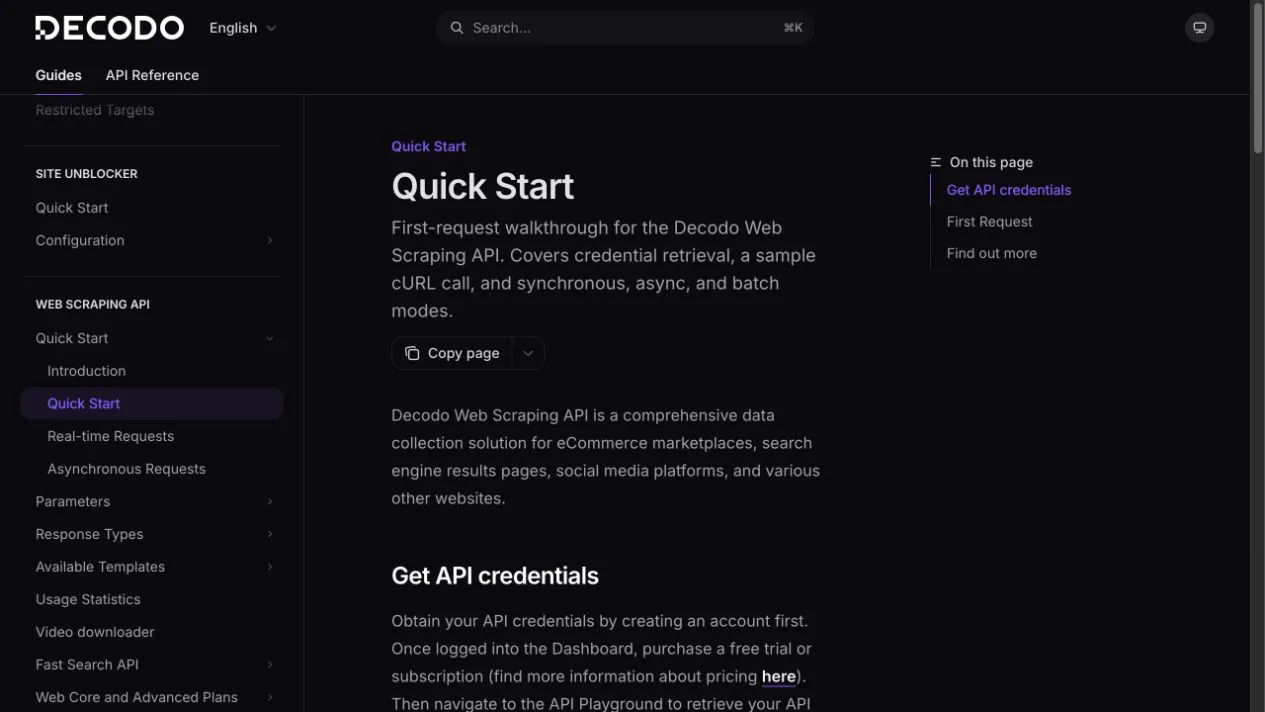The height and width of the screenshot is (712, 1265).
Task: Open Video downloader page
Action: [95, 632]
